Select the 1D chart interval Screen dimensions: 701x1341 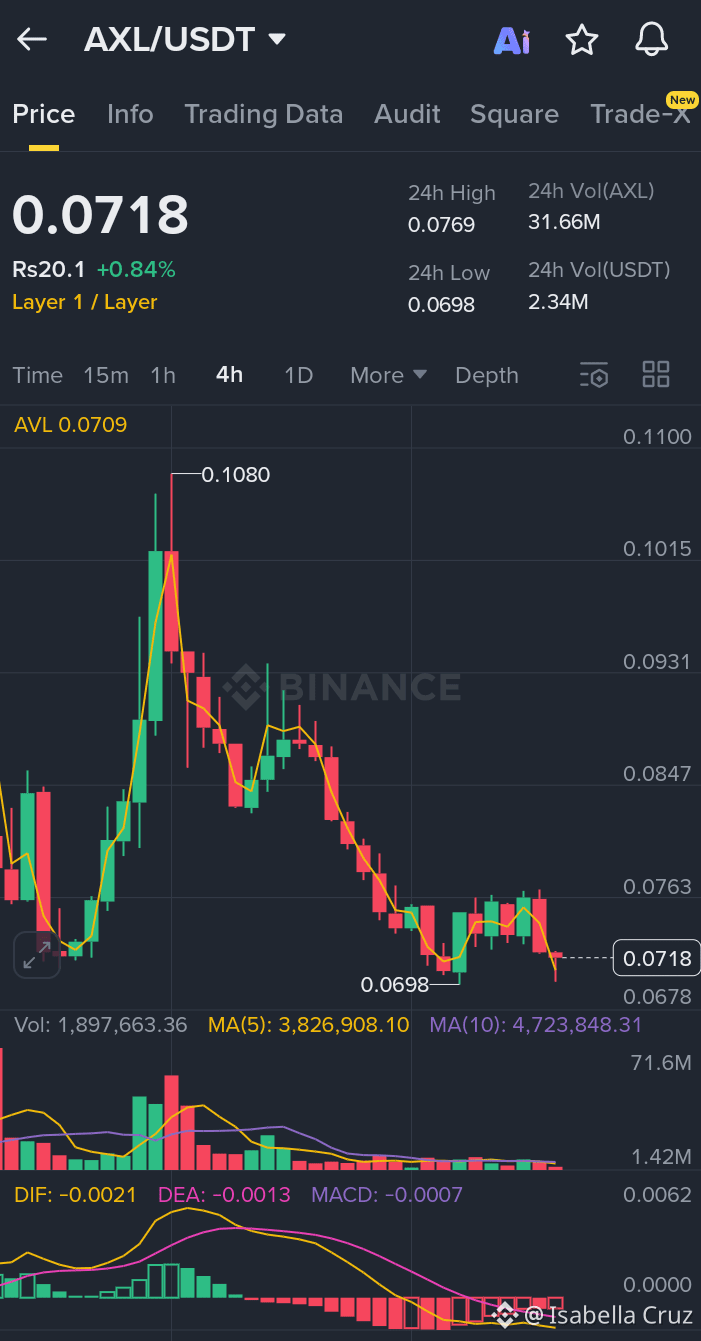pyautogui.click(x=299, y=375)
